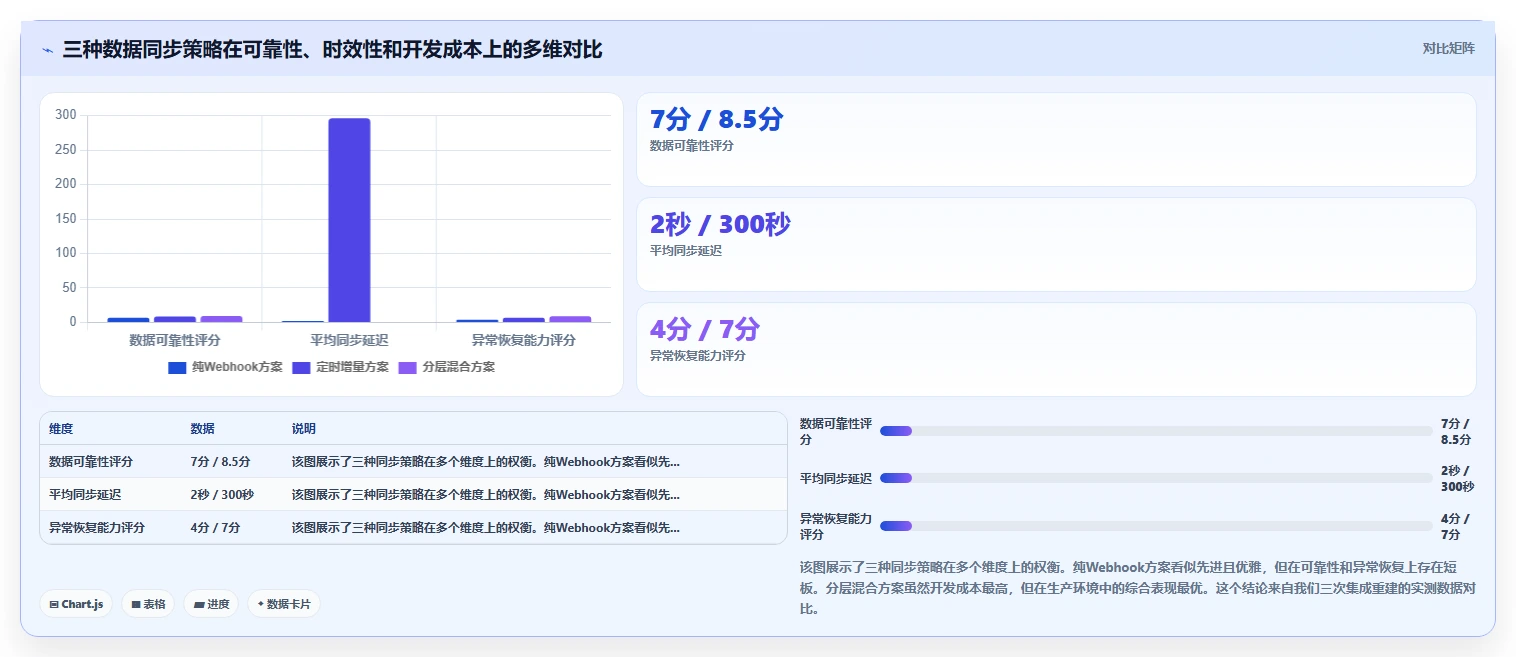Open the 7分 / 8.5分 data card
Viewport: 1516px width, 657px height.
pos(1056,140)
